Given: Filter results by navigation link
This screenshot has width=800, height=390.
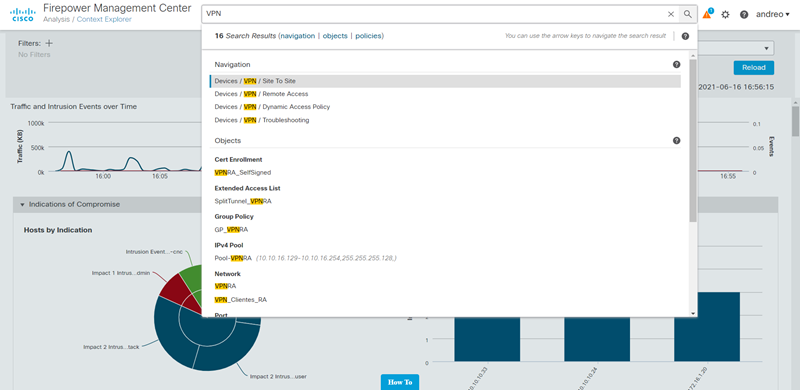Looking at the screenshot, I should 298,36.
